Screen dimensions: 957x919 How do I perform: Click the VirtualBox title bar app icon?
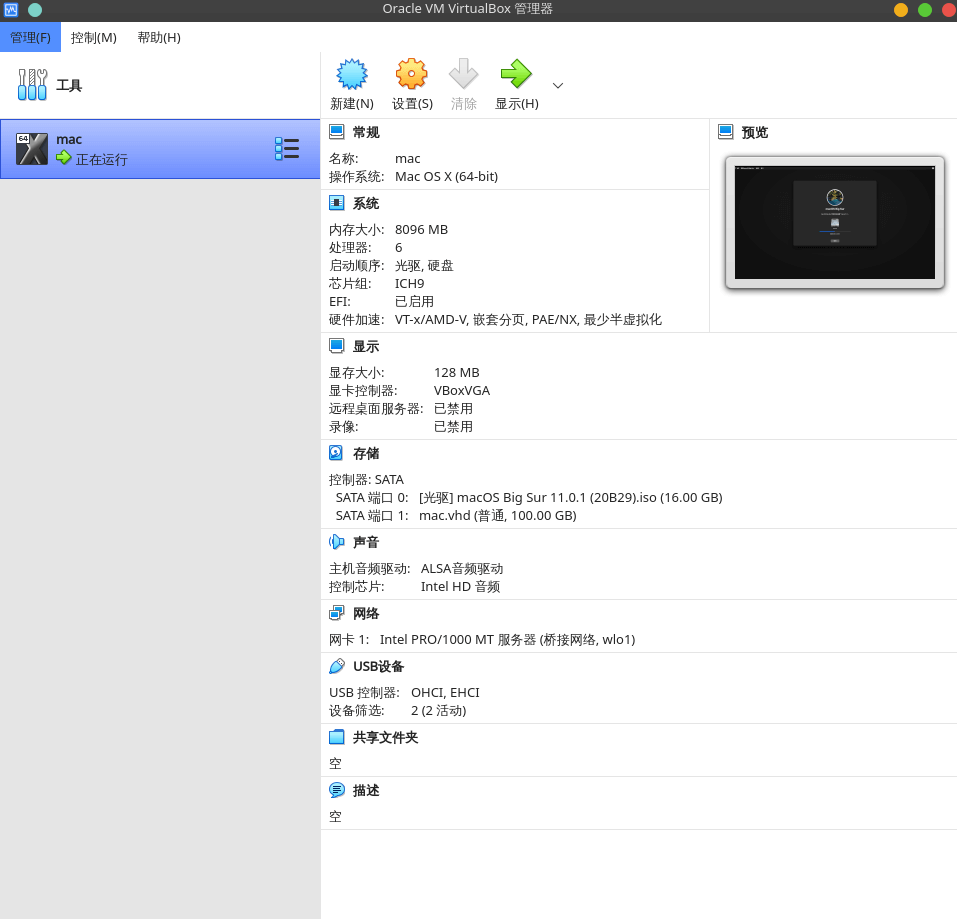click(11, 9)
